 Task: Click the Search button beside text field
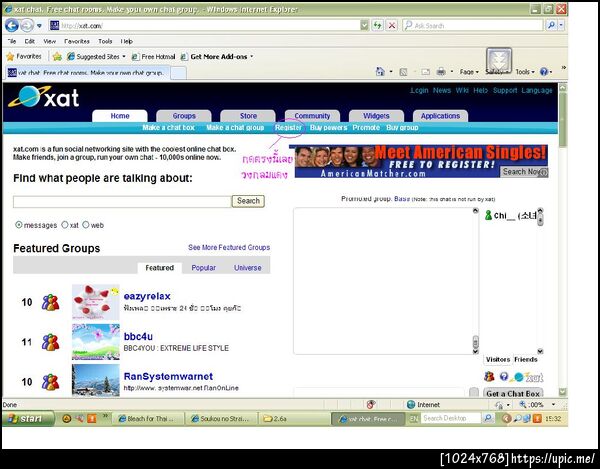point(248,201)
